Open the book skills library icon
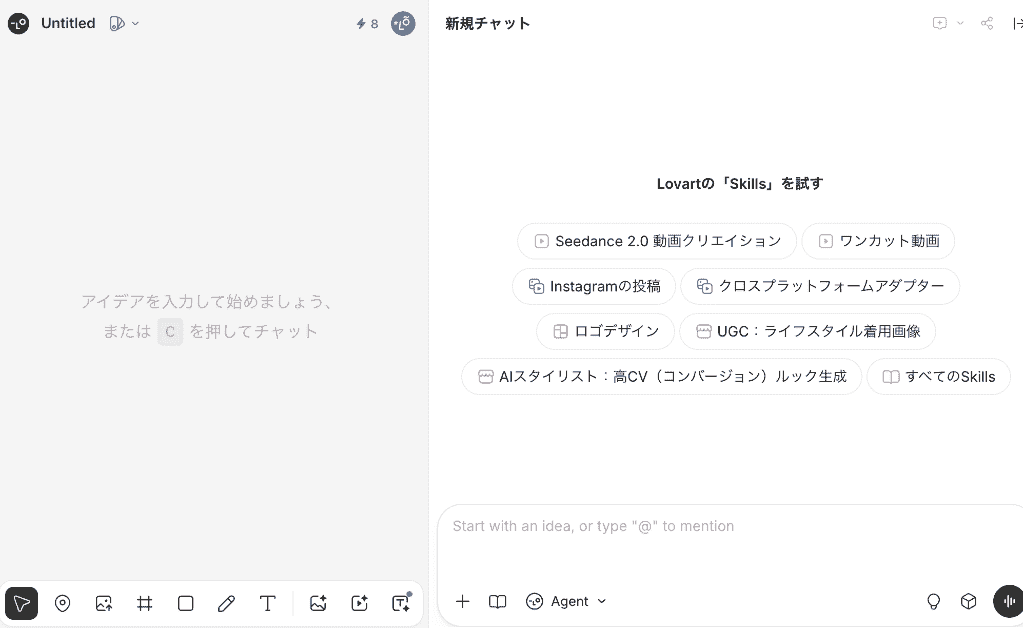 tap(498, 601)
